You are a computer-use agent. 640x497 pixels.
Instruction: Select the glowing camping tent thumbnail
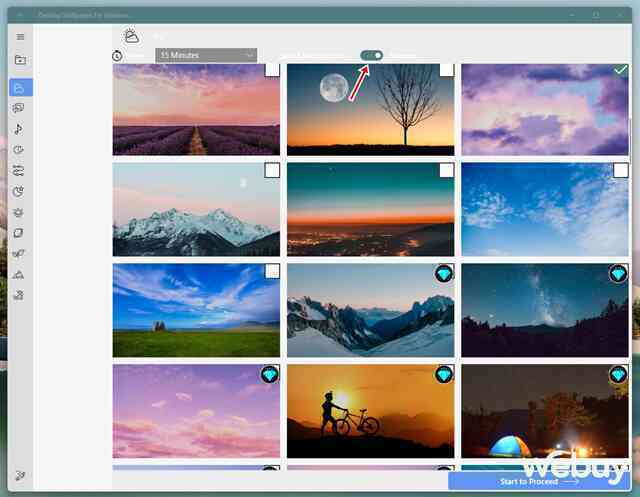pyautogui.click(x=545, y=411)
